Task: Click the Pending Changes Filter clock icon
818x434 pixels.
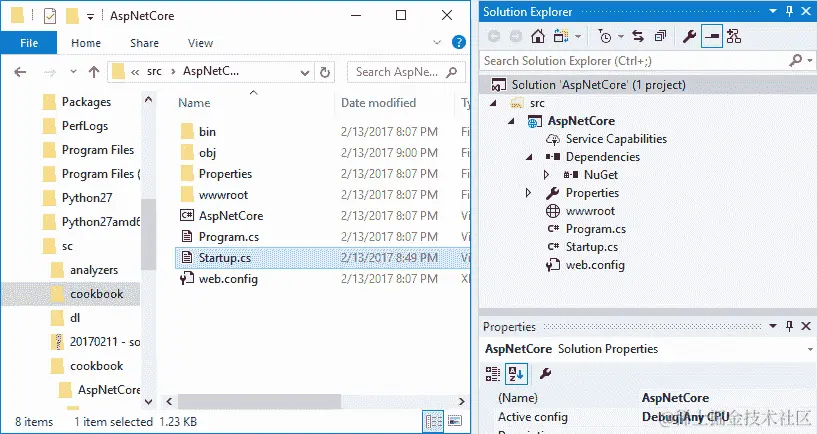Action: [605, 36]
